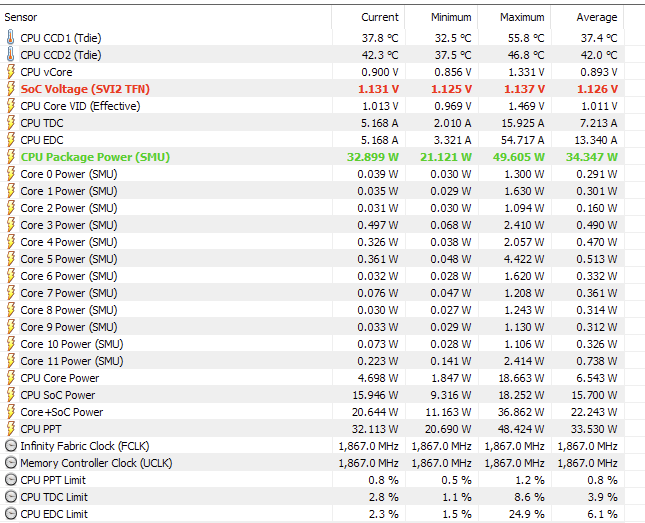Click lightning icon beside CPU SoC Power

click(x=11, y=395)
